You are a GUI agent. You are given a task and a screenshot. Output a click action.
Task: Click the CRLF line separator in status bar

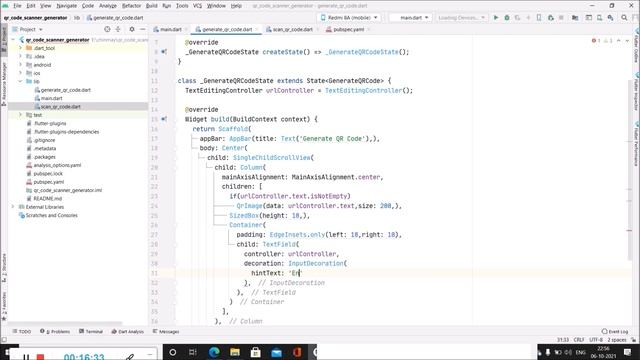[x=579, y=340]
